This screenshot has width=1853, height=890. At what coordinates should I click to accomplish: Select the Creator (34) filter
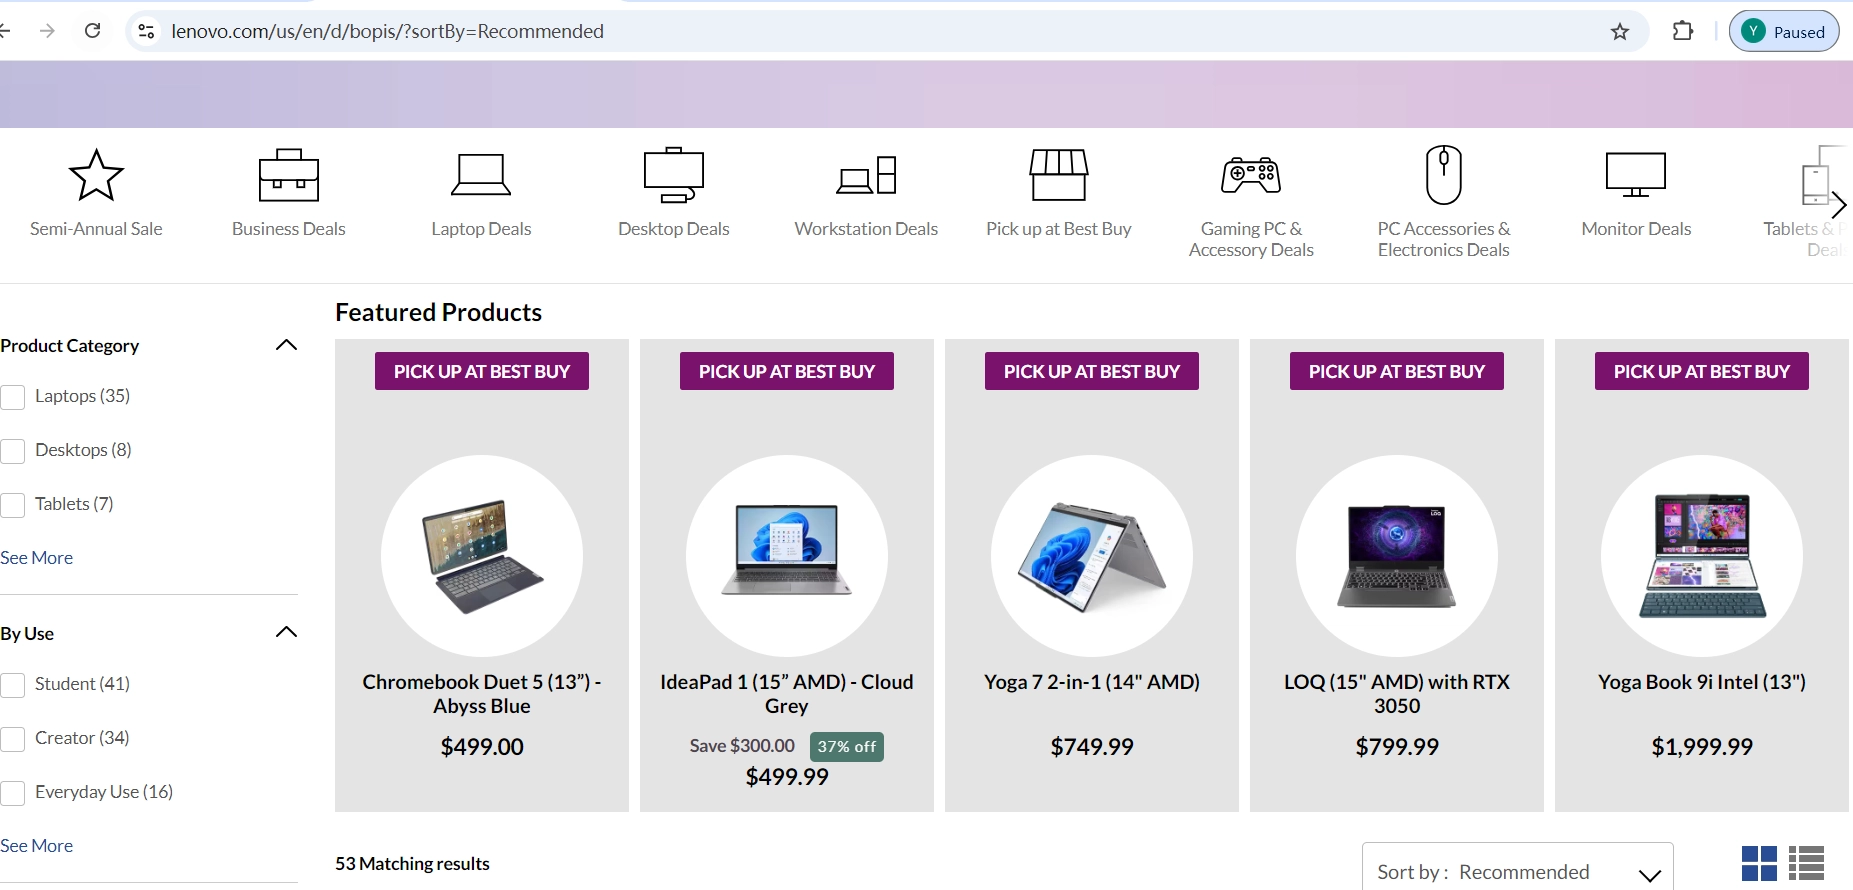[x=13, y=739]
